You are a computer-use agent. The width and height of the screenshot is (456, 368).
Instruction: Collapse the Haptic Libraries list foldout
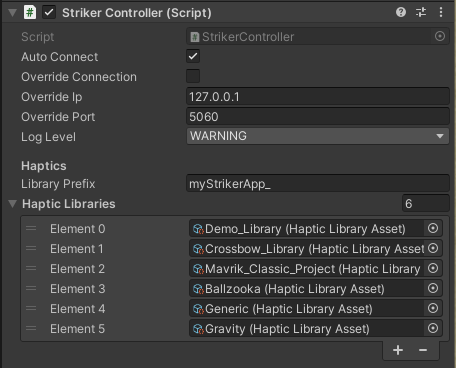[13, 204]
